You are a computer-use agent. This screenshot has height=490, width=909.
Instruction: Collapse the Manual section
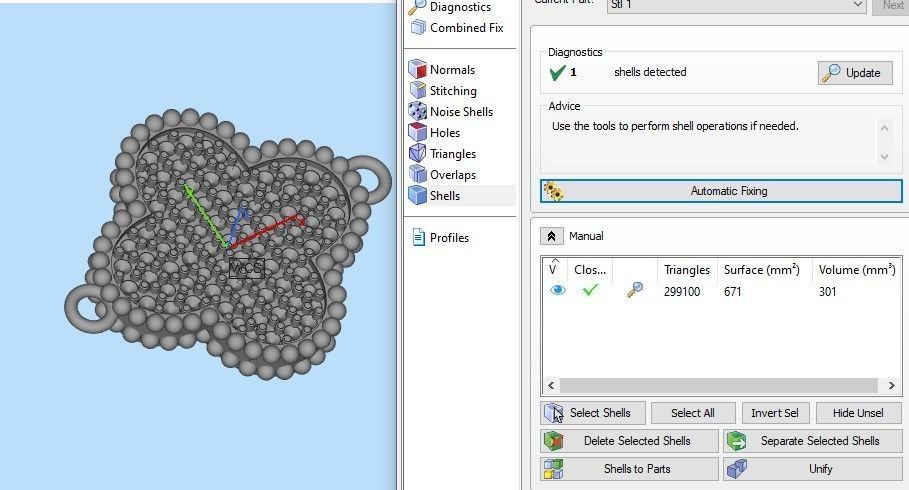click(x=551, y=236)
